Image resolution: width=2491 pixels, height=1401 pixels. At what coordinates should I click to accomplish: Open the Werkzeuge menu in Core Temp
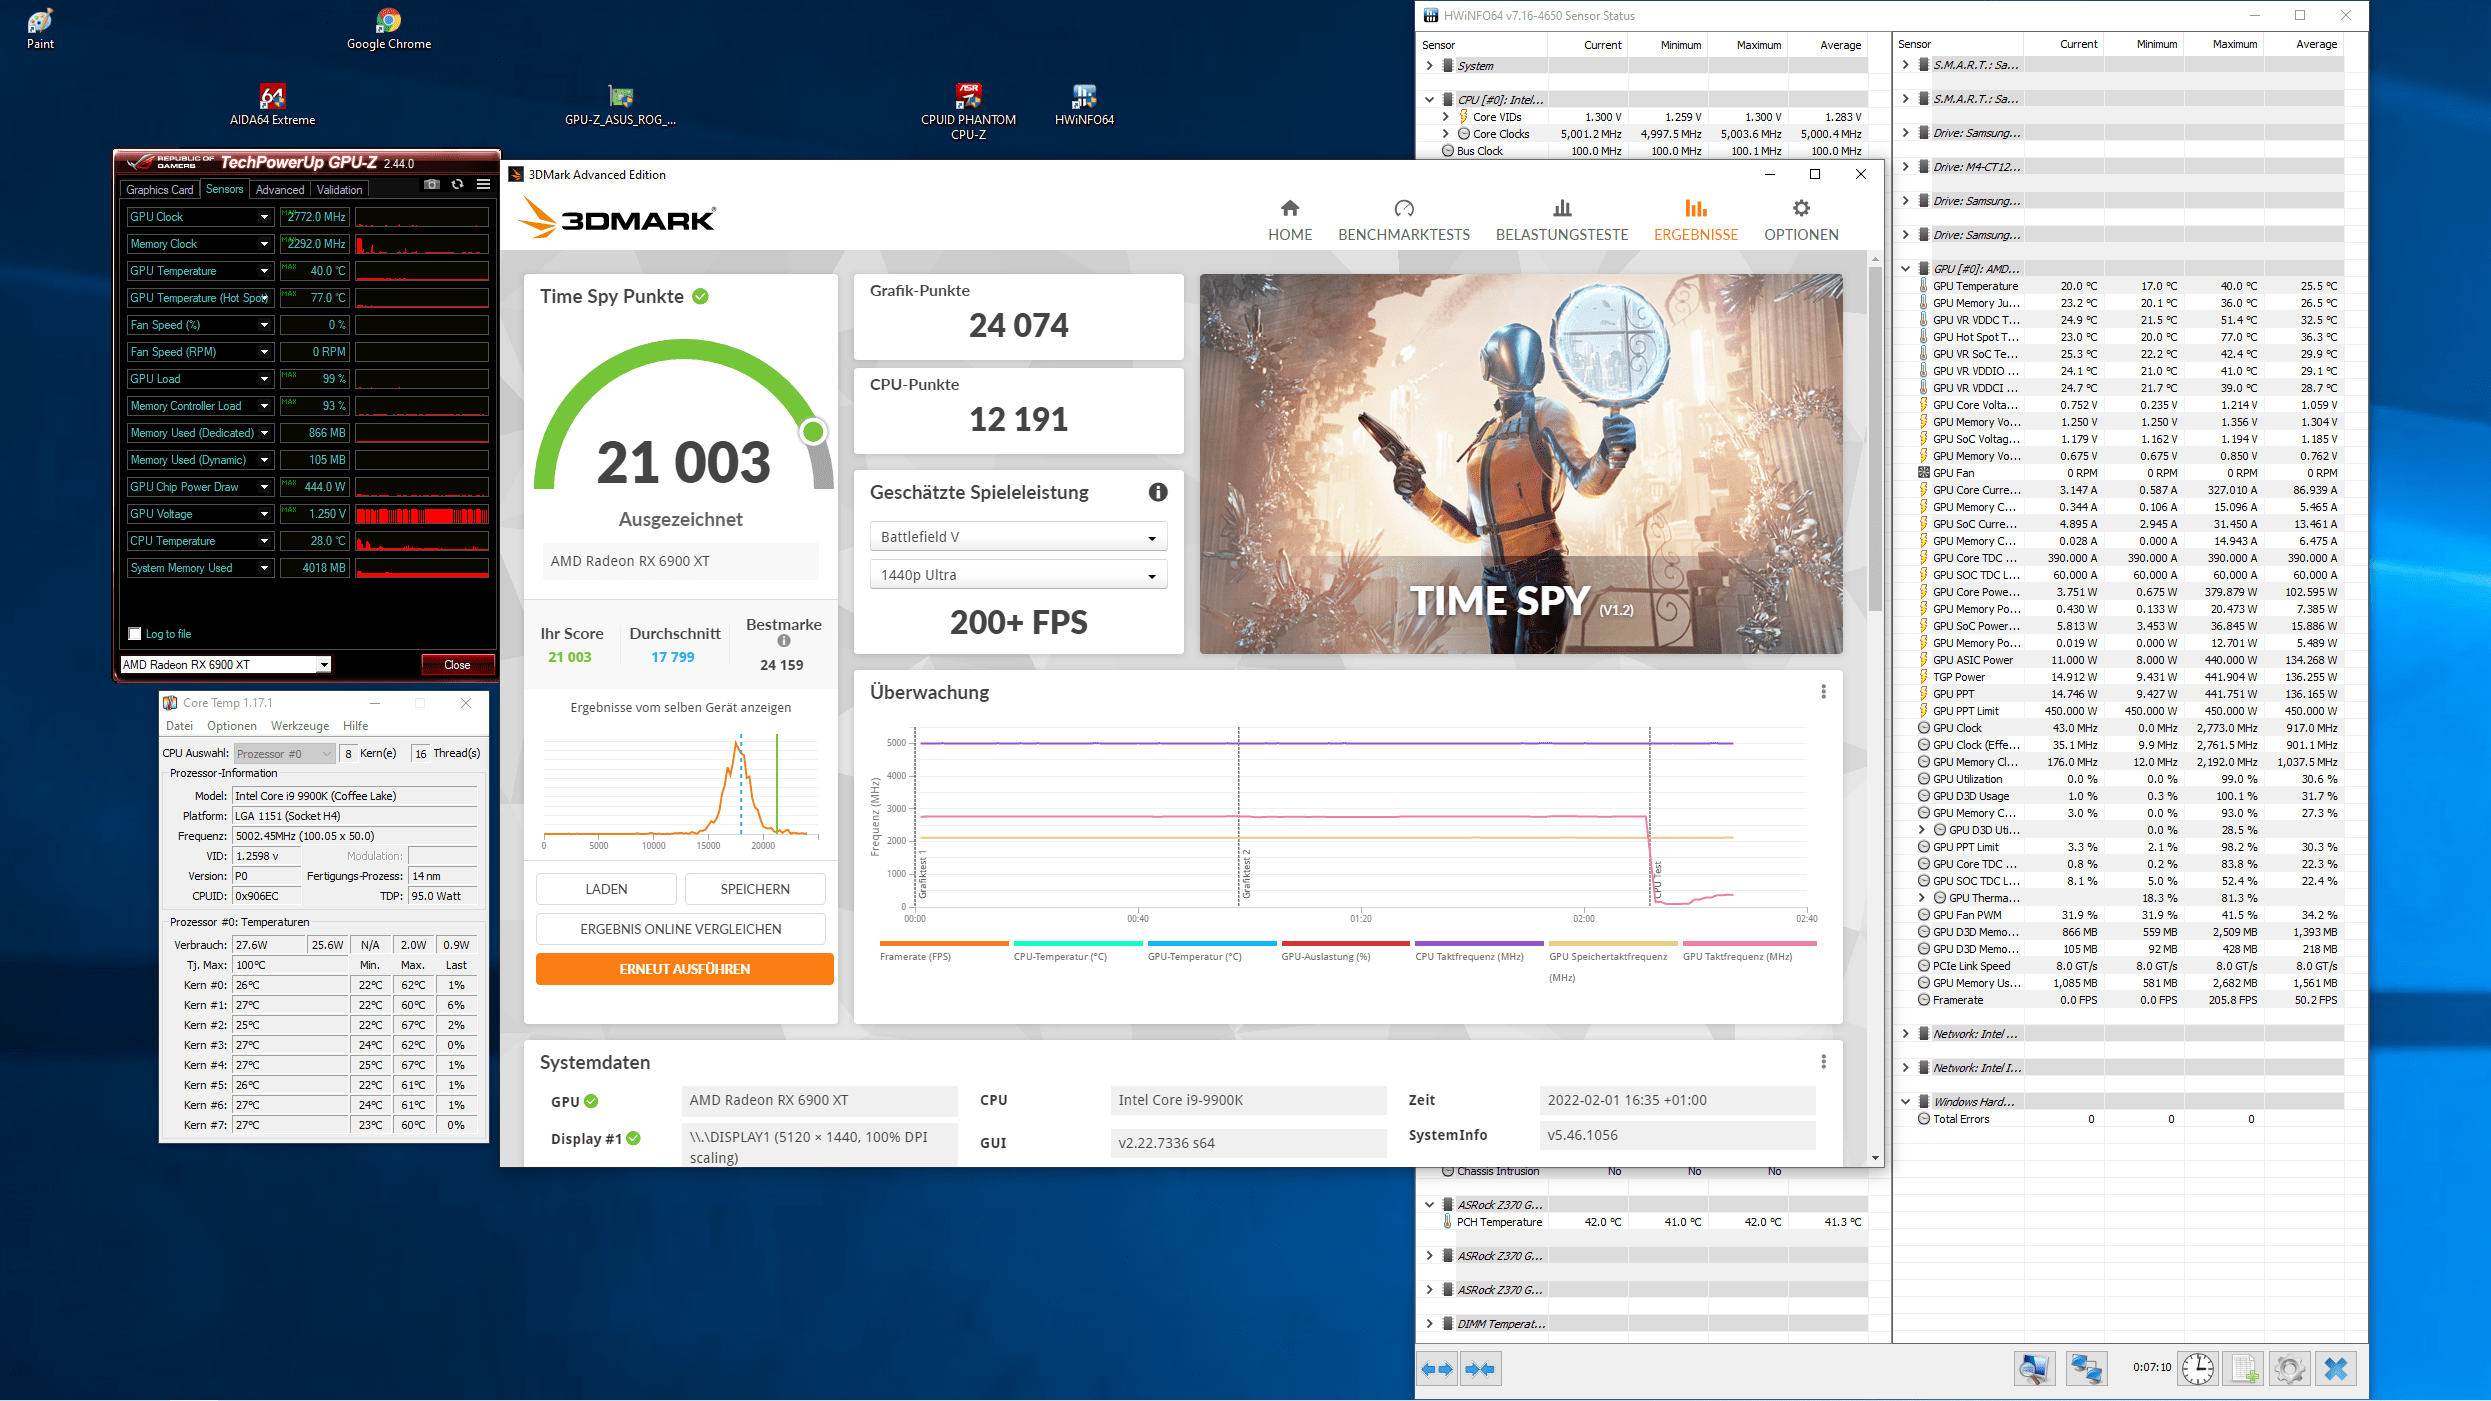pyautogui.click(x=300, y=726)
